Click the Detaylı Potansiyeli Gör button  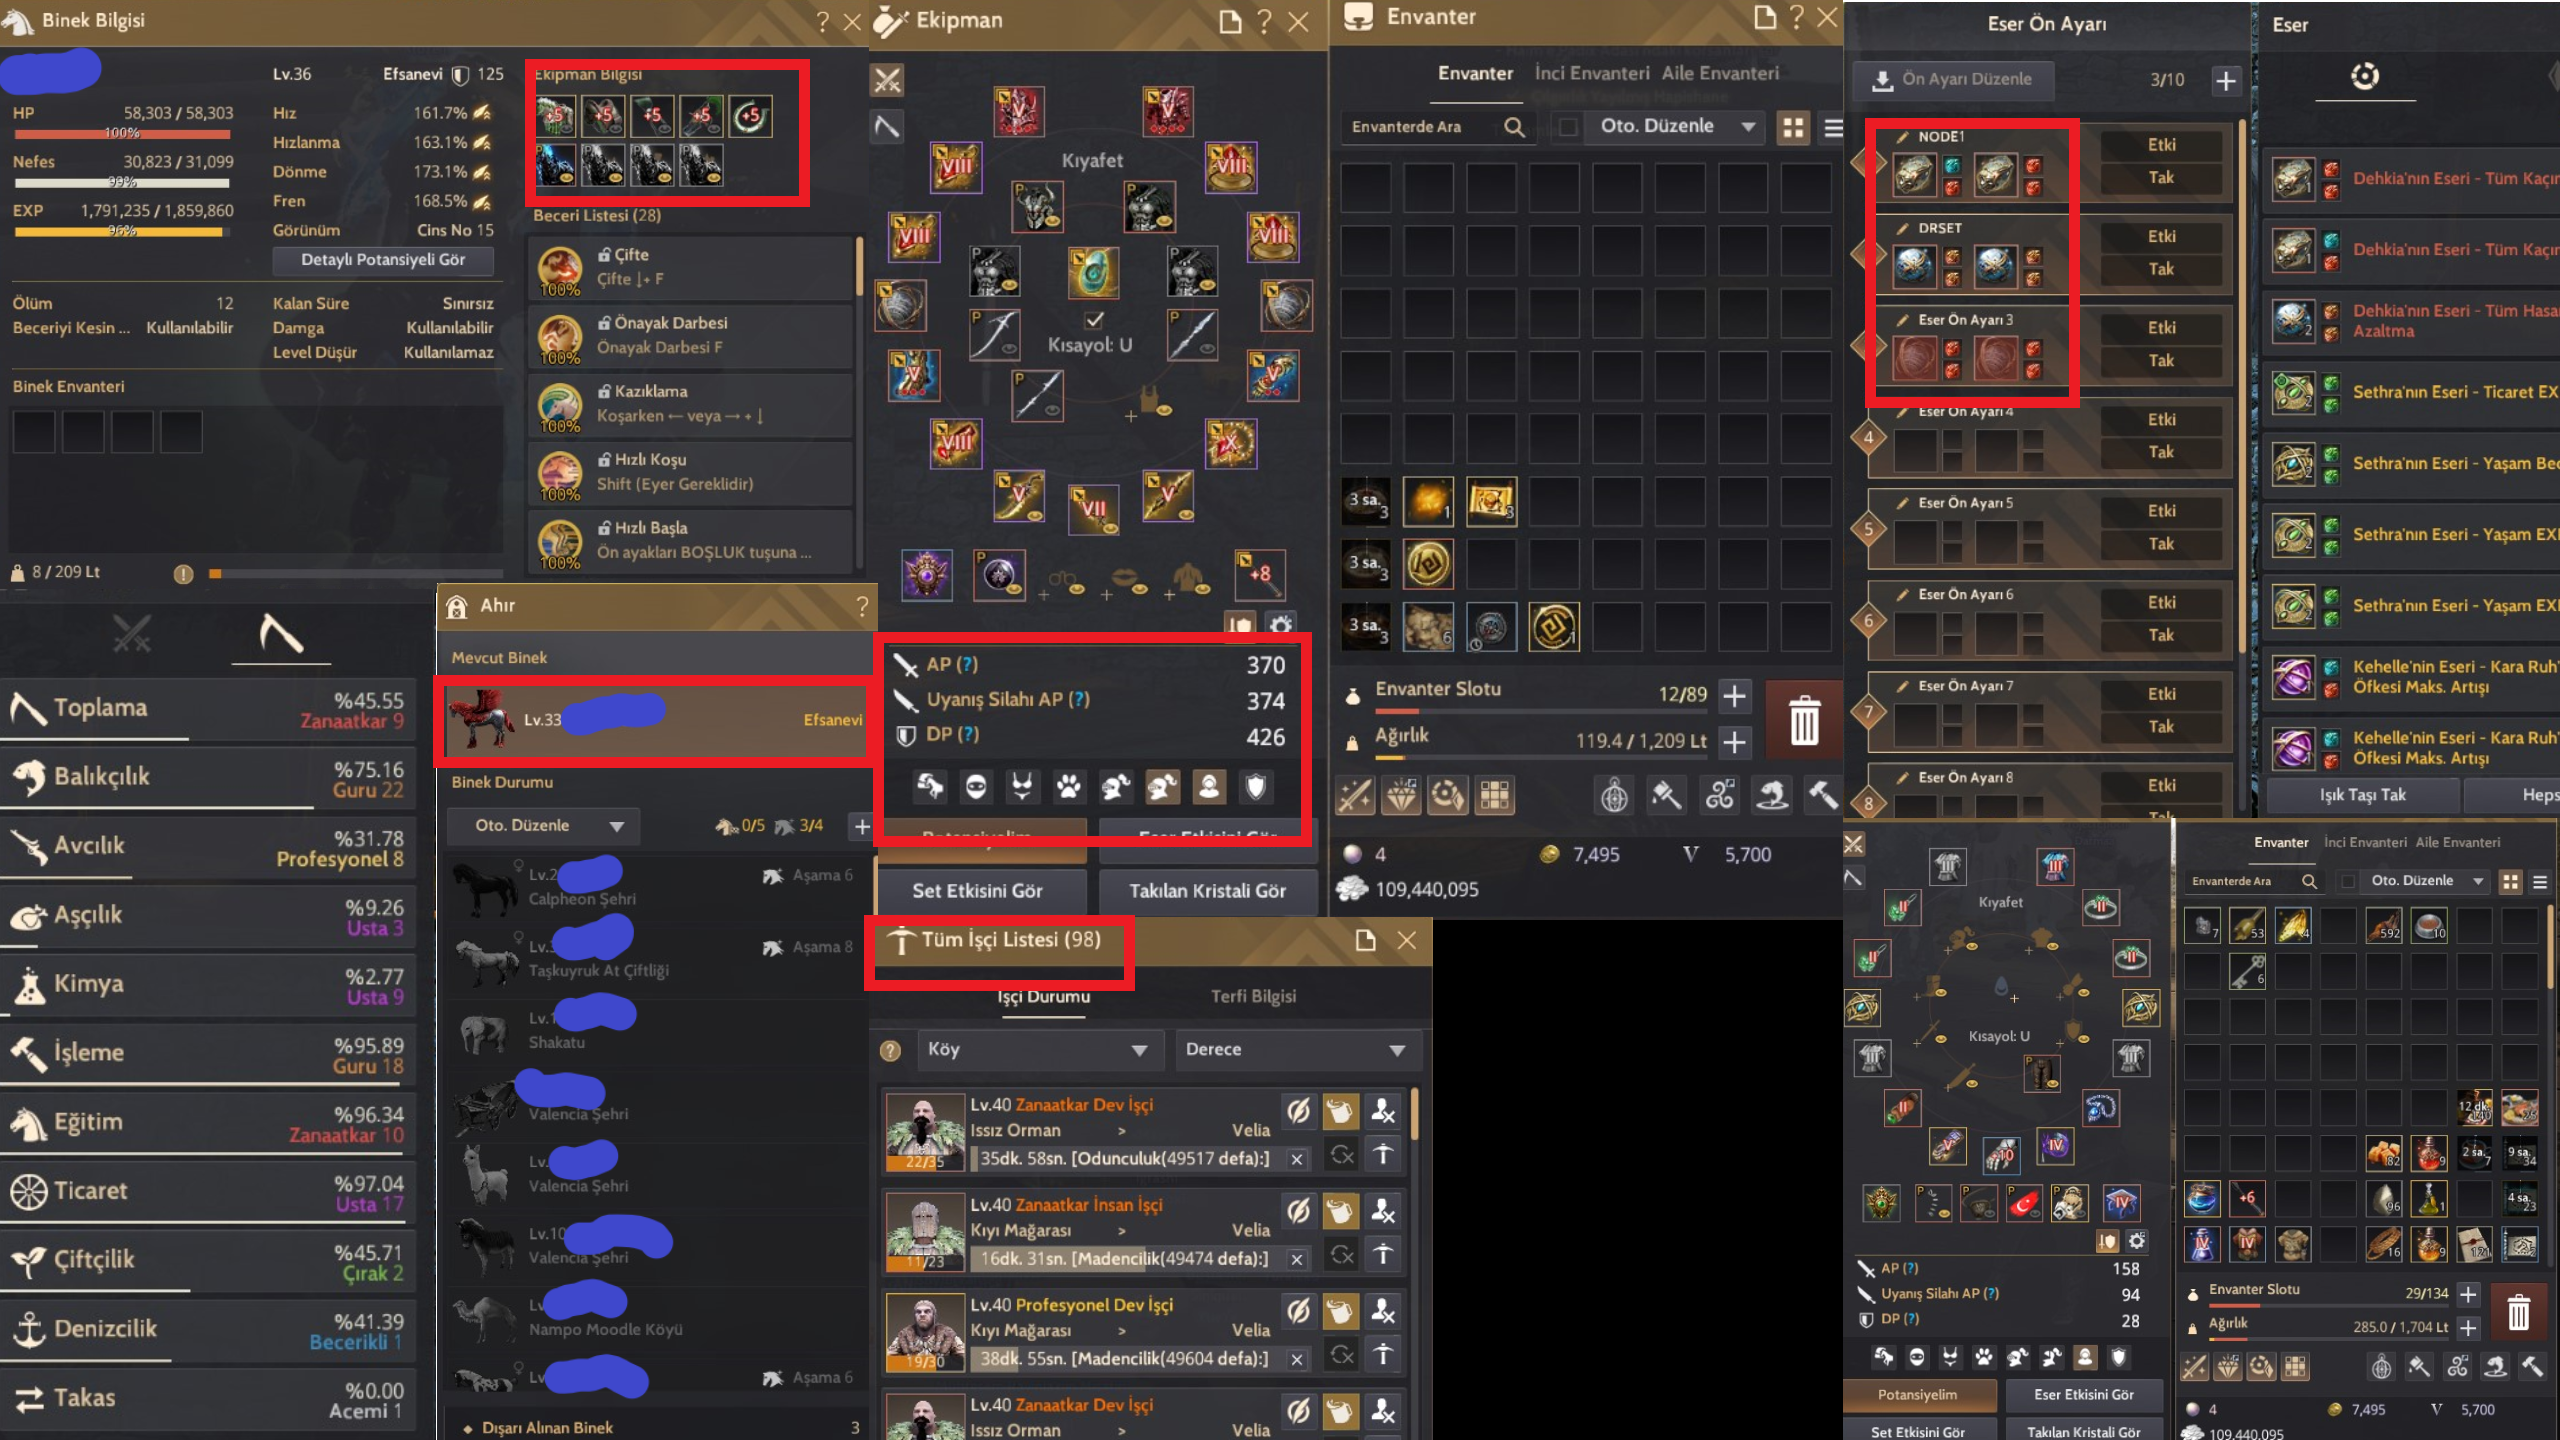(383, 260)
